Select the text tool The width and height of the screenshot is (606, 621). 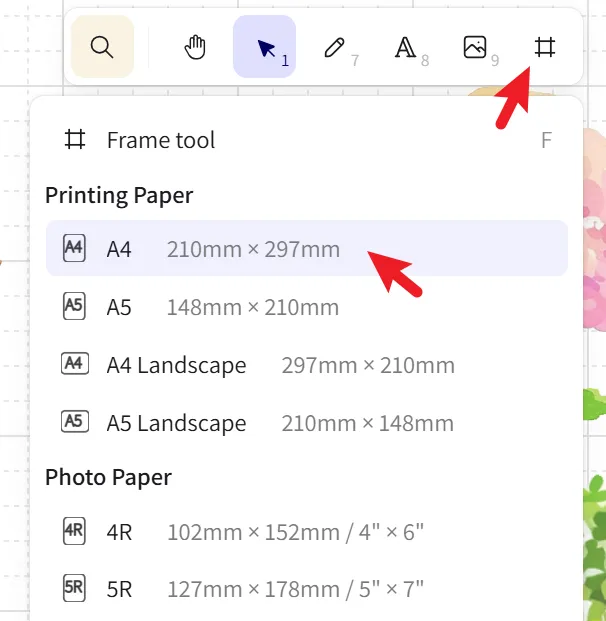coord(405,48)
